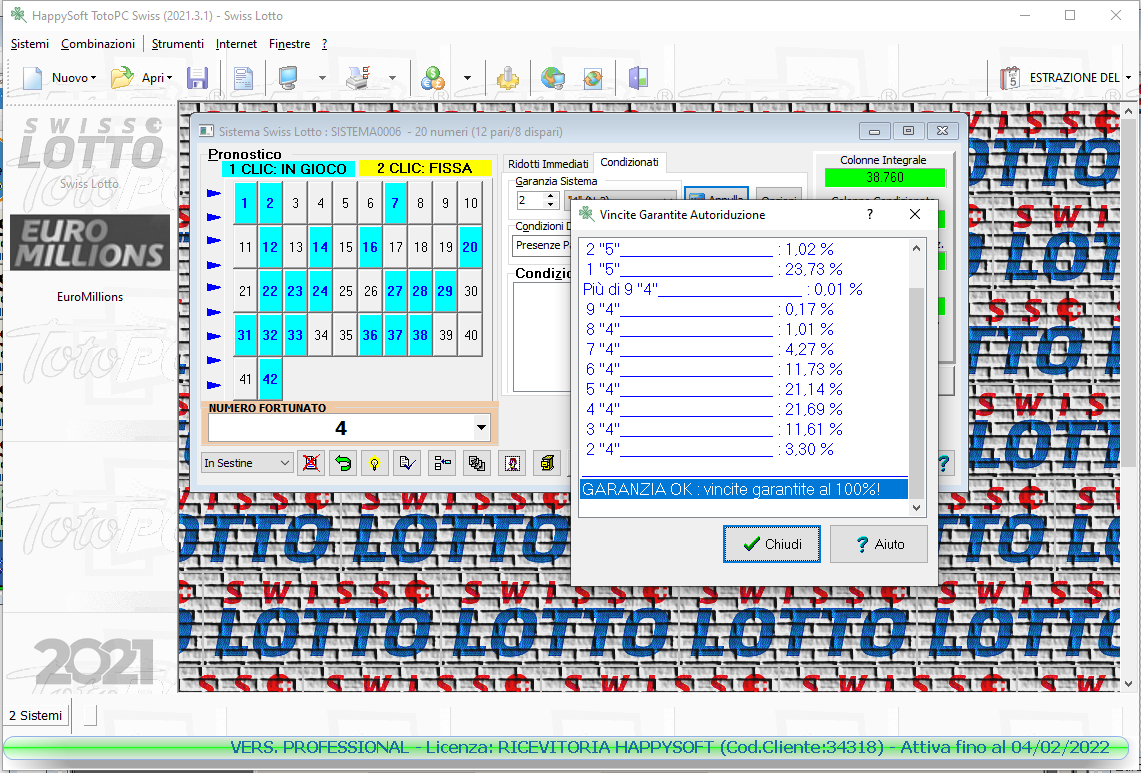Click the list with blue arrow icon
The height and width of the screenshot is (773, 1141).
coord(442,463)
